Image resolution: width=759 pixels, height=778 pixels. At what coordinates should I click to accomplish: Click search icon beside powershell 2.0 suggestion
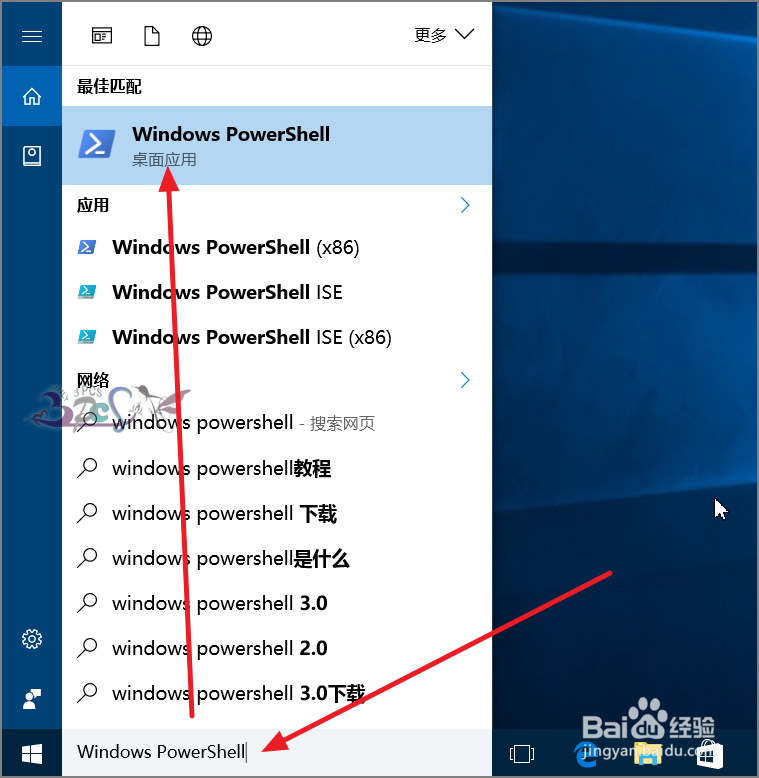[x=87, y=648]
